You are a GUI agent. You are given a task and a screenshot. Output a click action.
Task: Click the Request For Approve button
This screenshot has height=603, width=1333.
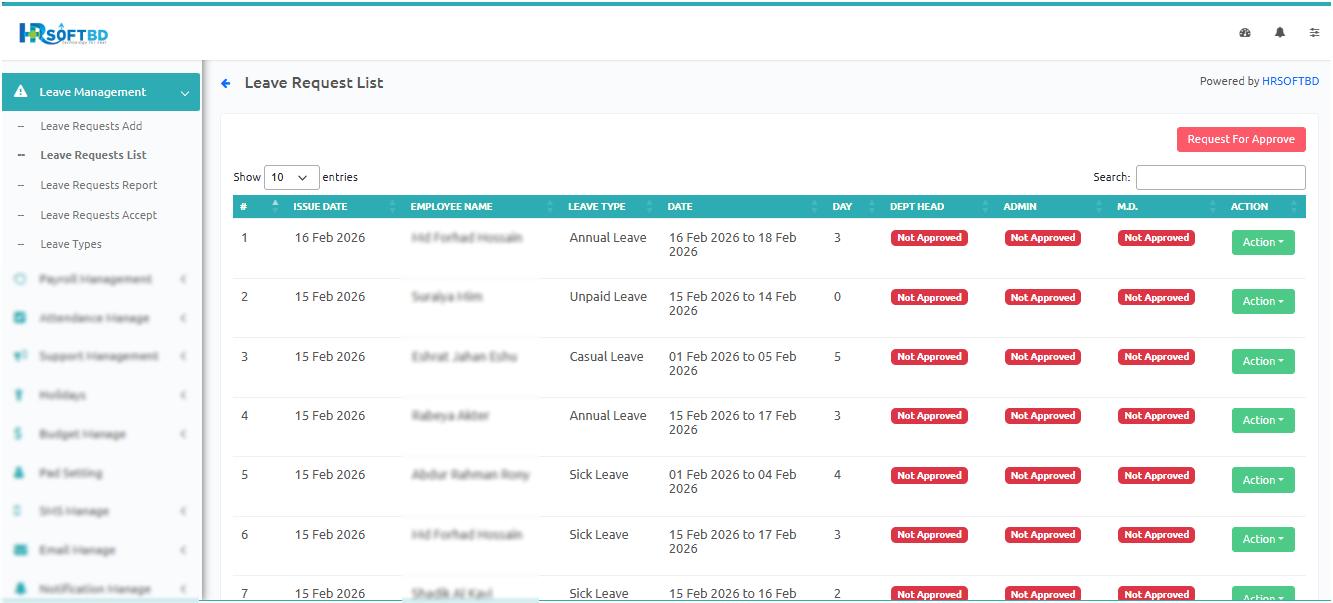coord(1240,140)
